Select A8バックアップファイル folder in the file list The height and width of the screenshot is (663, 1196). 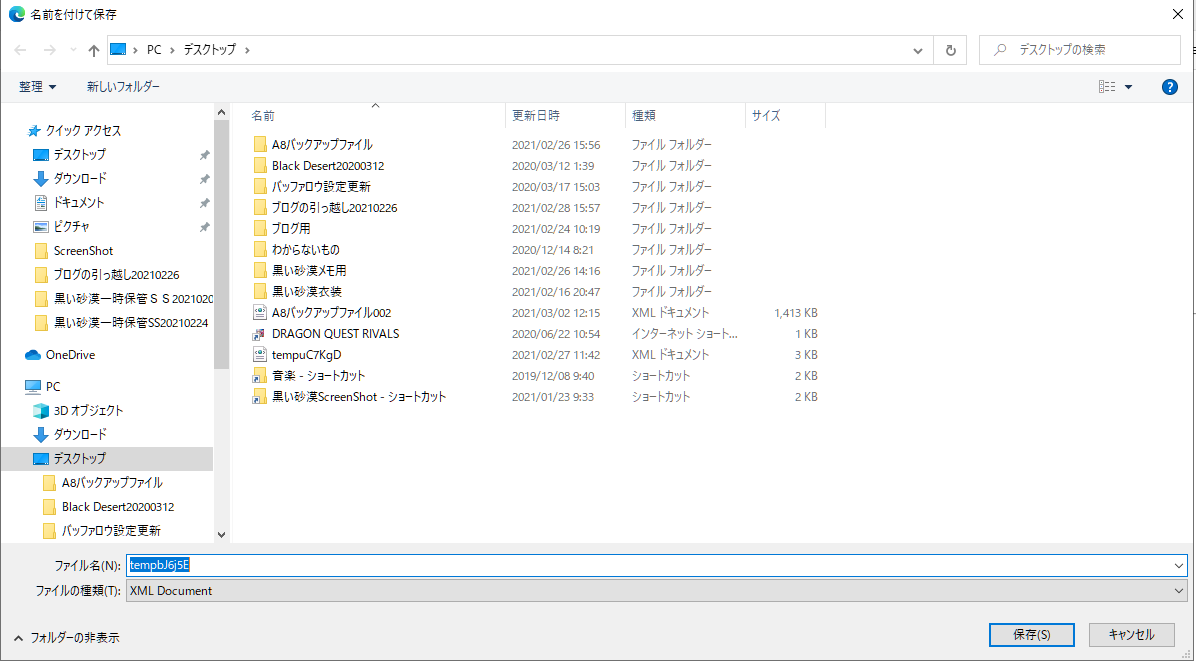point(322,145)
